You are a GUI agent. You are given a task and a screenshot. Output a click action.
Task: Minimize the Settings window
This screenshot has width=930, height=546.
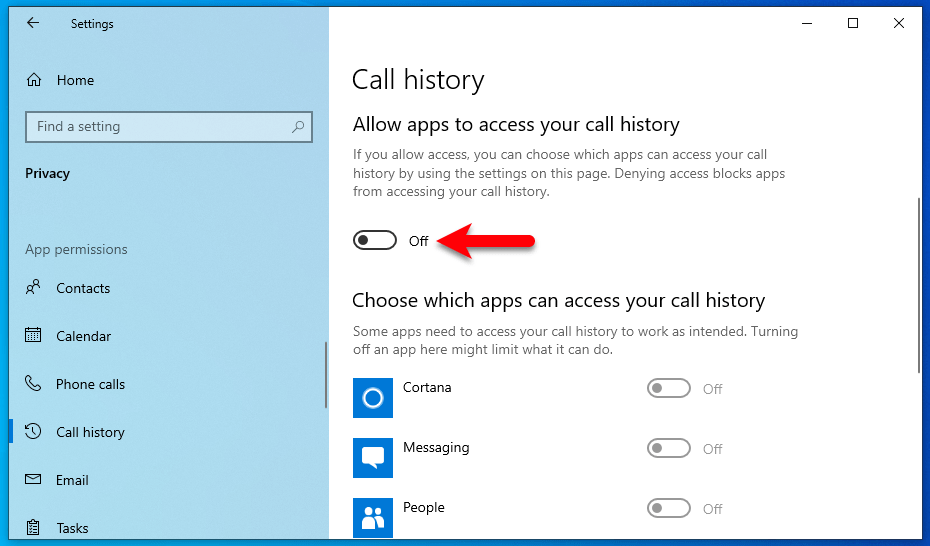point(807,23)
